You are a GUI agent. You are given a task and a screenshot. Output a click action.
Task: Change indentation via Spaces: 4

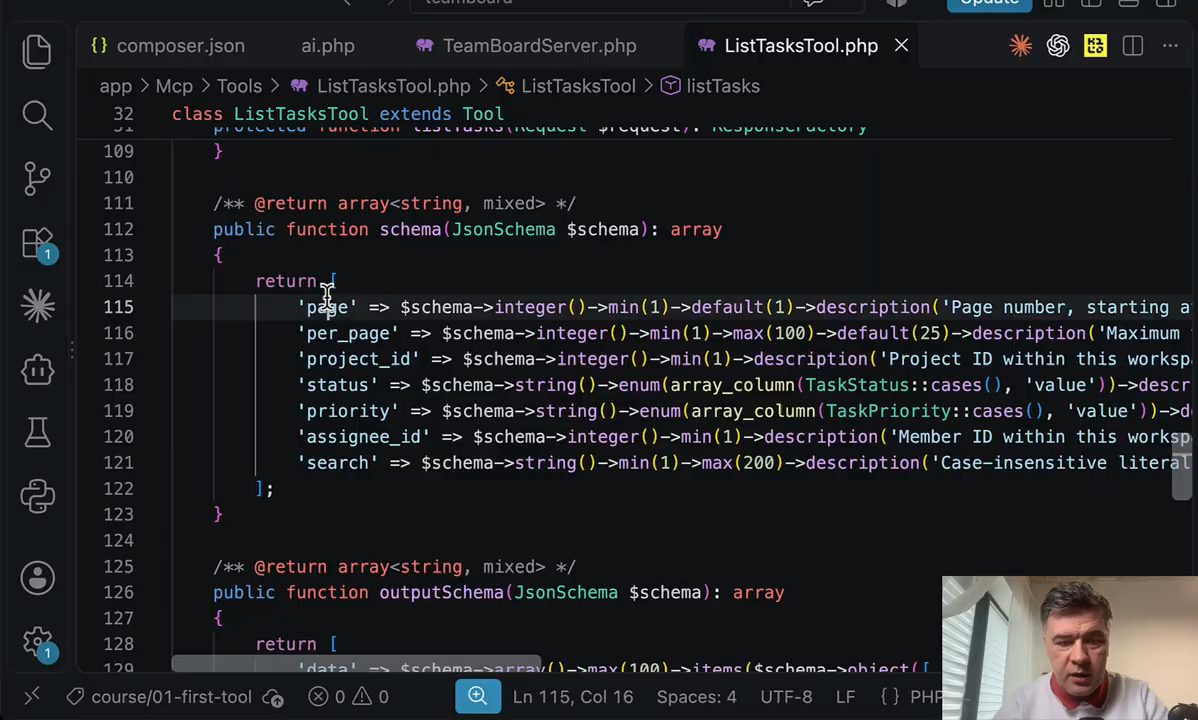[x=697, y=697]
